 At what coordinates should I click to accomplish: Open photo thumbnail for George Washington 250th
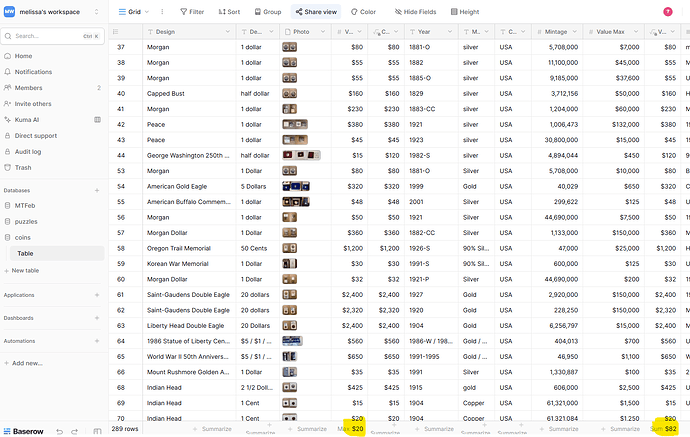(x=301, y=155)
